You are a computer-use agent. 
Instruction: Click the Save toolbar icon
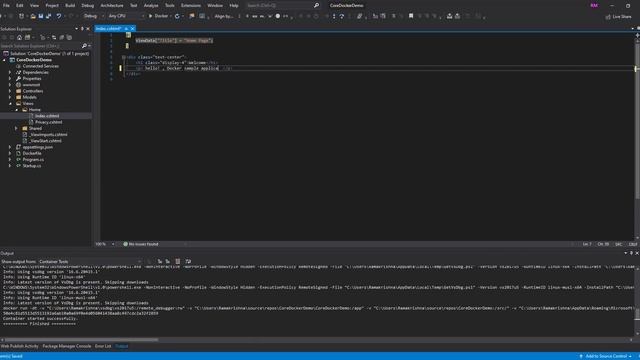pyautogui.click(x=41, y=16)
